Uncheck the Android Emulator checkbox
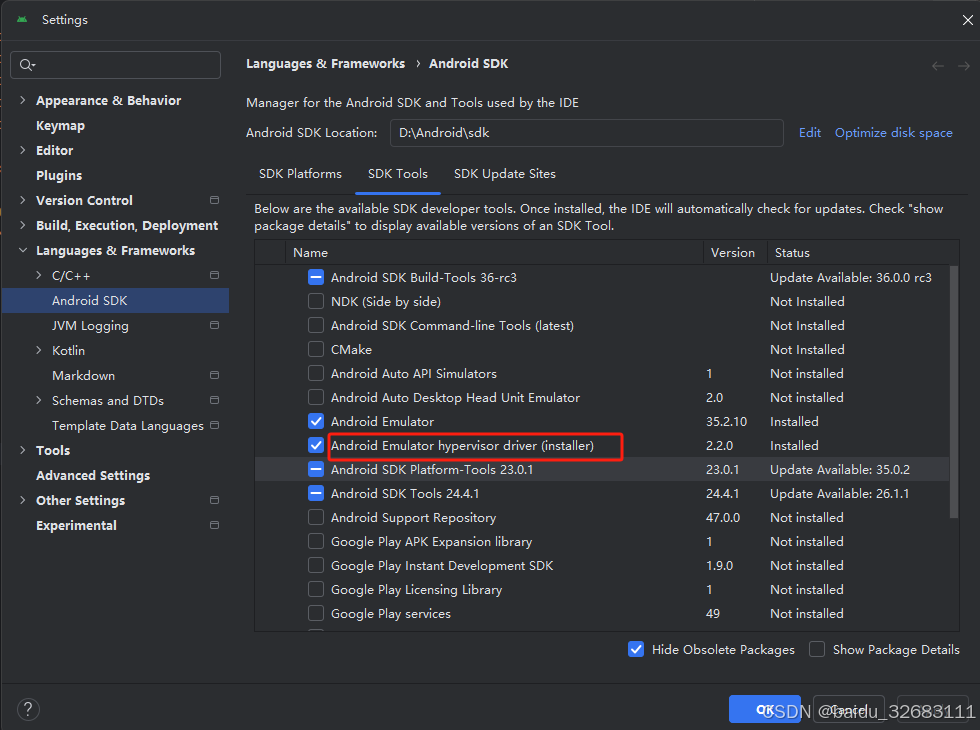Image resolution: width=980 pixels, height=730 pixels. 316,422
